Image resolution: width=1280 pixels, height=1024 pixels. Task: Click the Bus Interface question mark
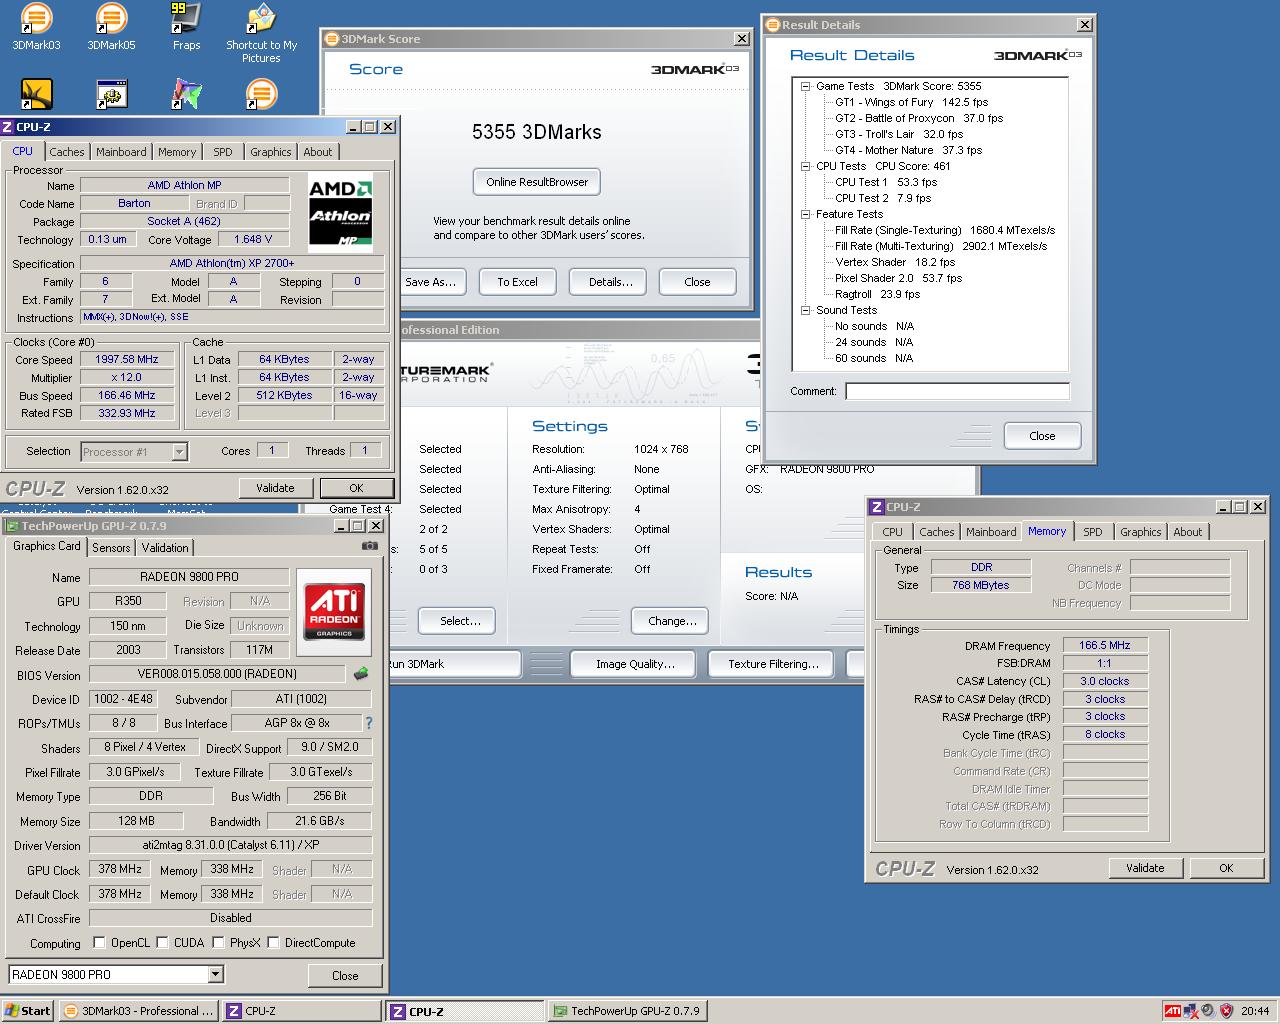(x=369, y=723)
